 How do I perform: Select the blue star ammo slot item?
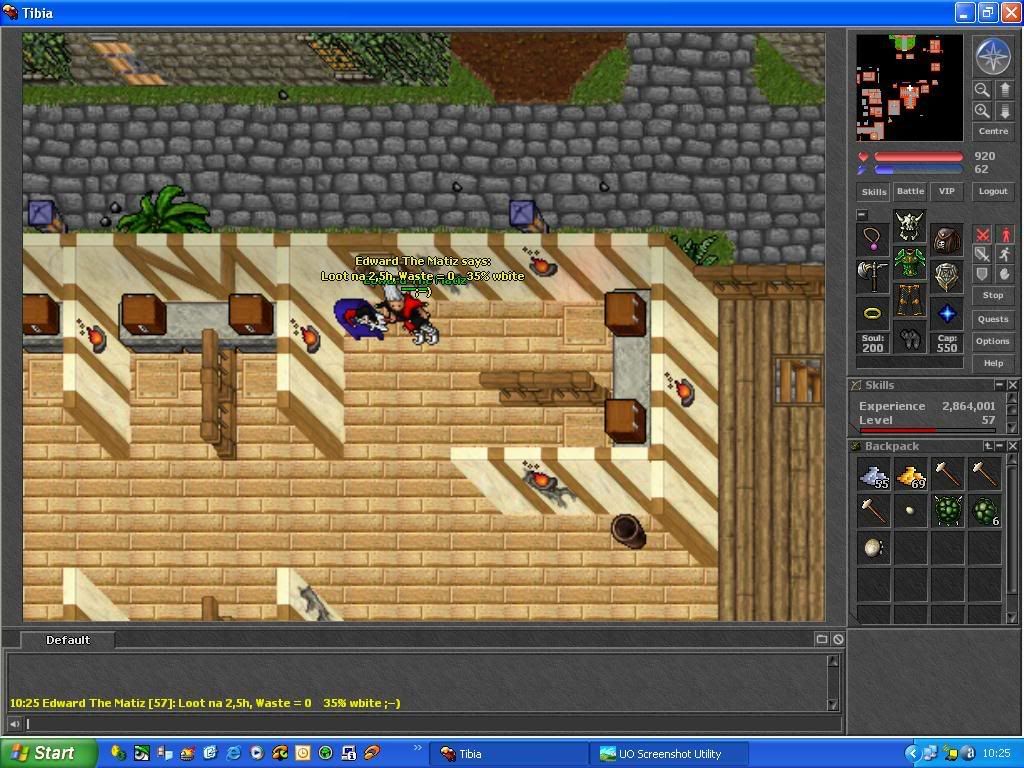tap(946, 313)
